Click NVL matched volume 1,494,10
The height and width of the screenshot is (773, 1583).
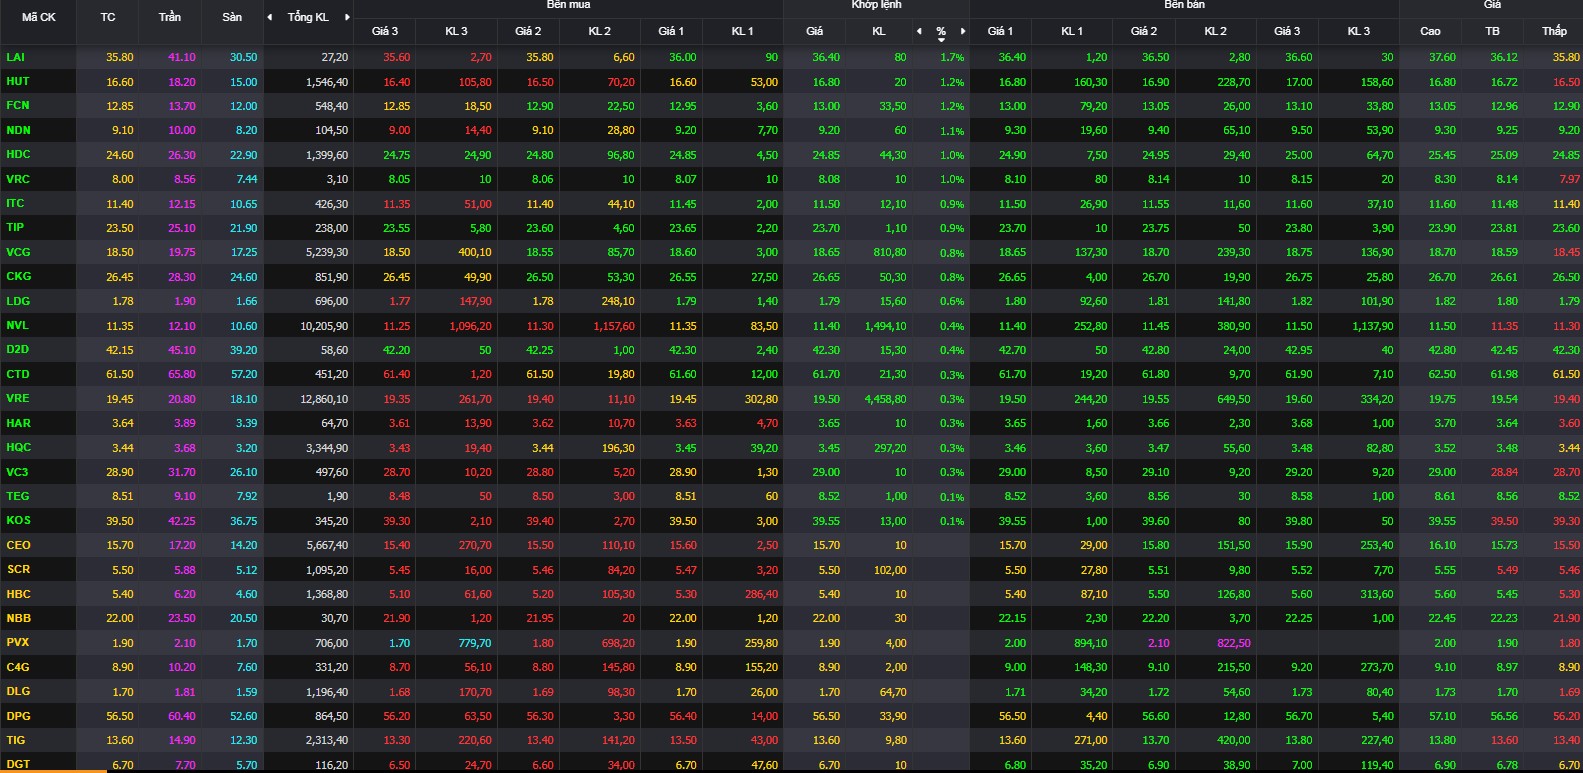[885, 326]
